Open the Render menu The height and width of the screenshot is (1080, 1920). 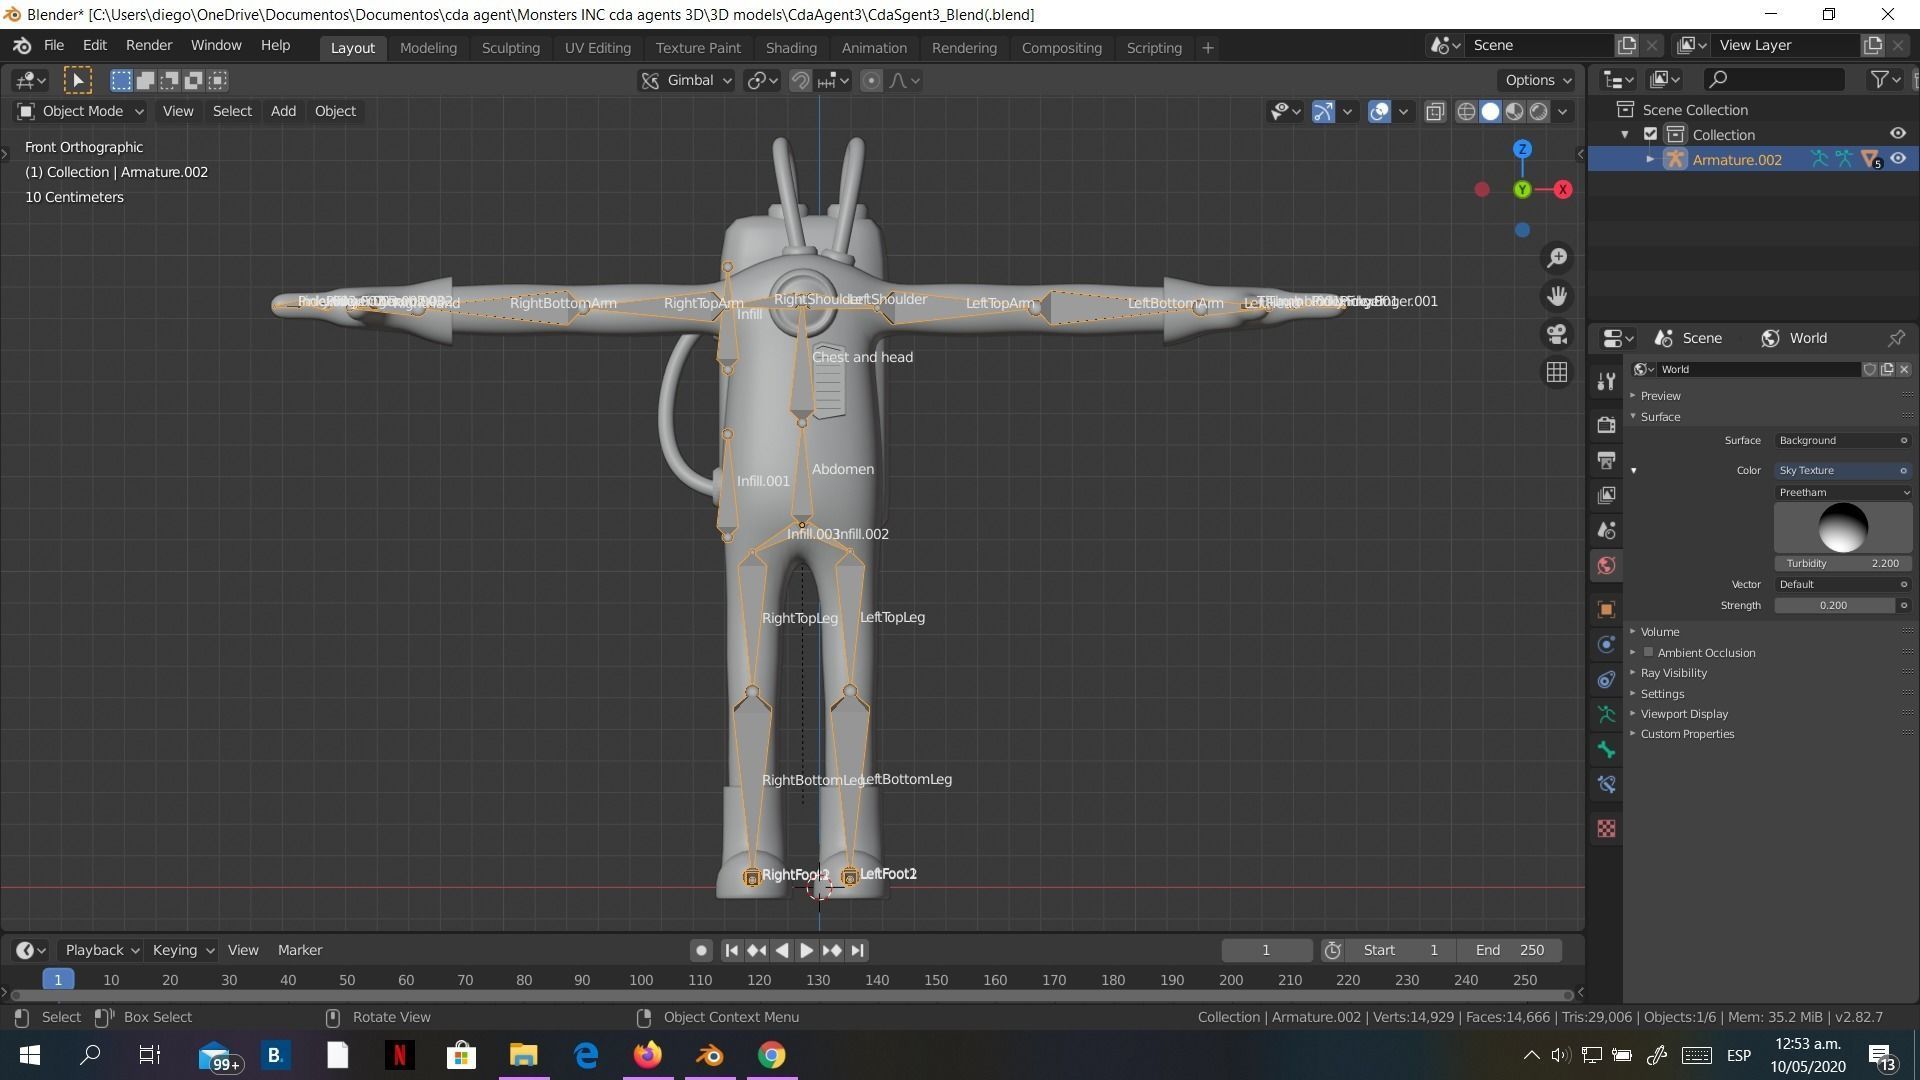[148, 45]
